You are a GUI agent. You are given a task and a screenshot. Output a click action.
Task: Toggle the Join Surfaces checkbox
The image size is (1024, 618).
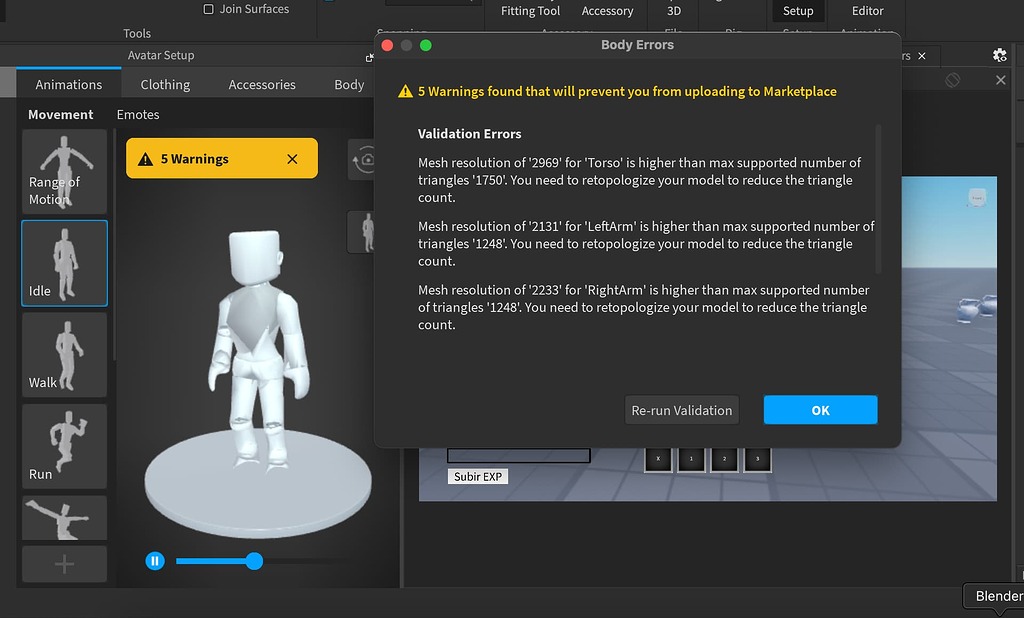(x=208, y=9)
